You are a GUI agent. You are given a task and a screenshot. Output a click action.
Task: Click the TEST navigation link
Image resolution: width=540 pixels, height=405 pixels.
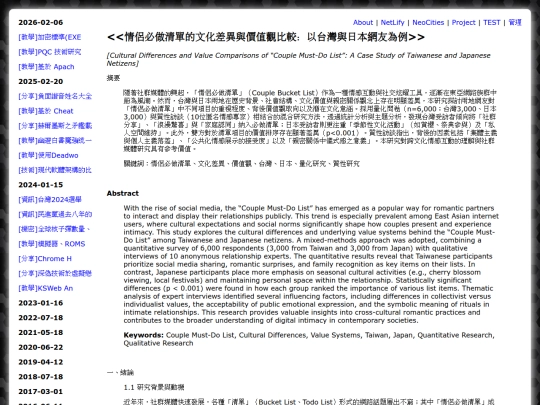(491, 22)
